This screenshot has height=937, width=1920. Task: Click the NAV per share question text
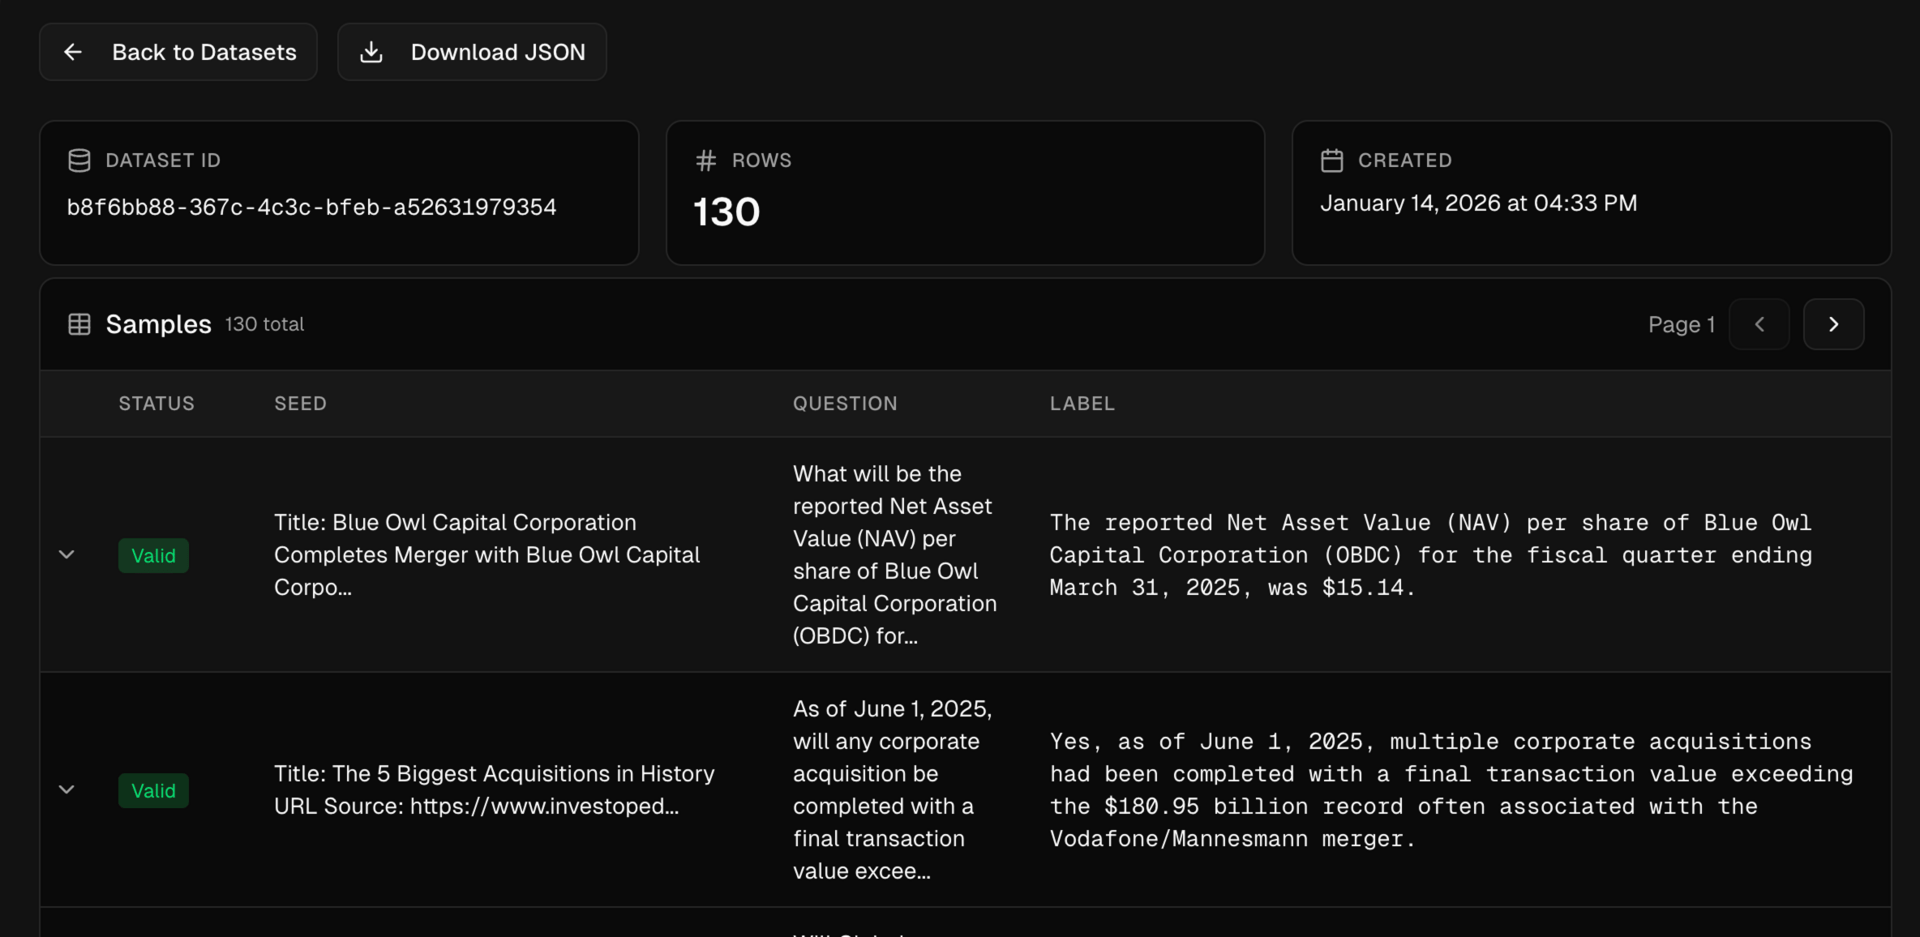(x=895, y=555)
